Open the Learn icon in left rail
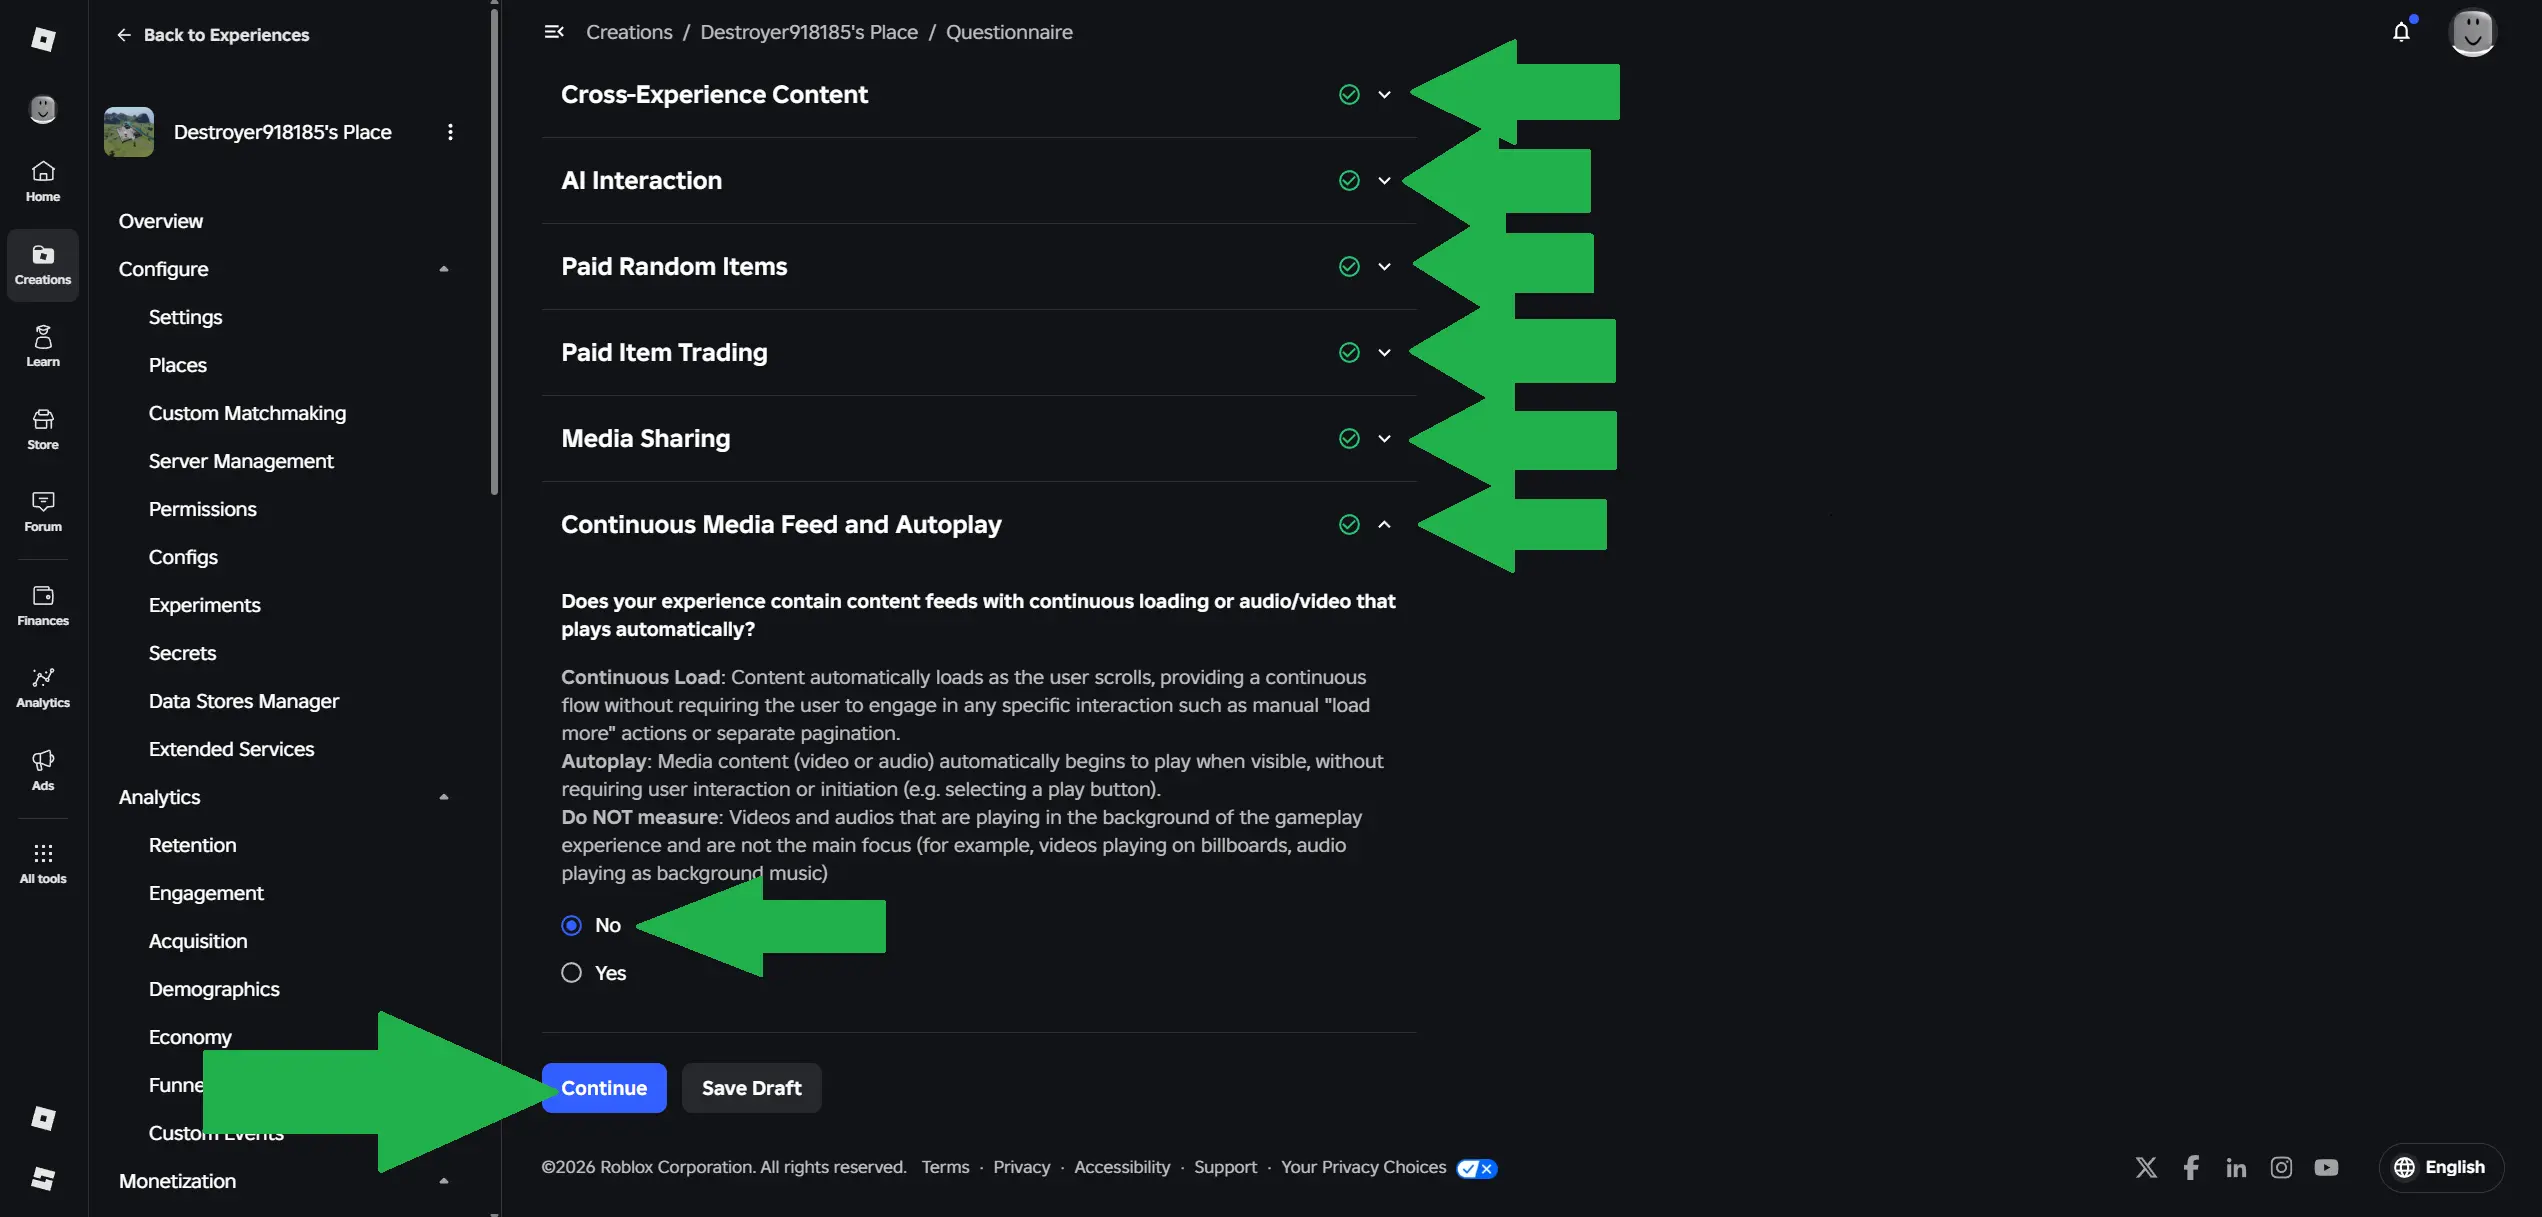The height and width of the screenshot is (1217, 2542). click(43, 346)
